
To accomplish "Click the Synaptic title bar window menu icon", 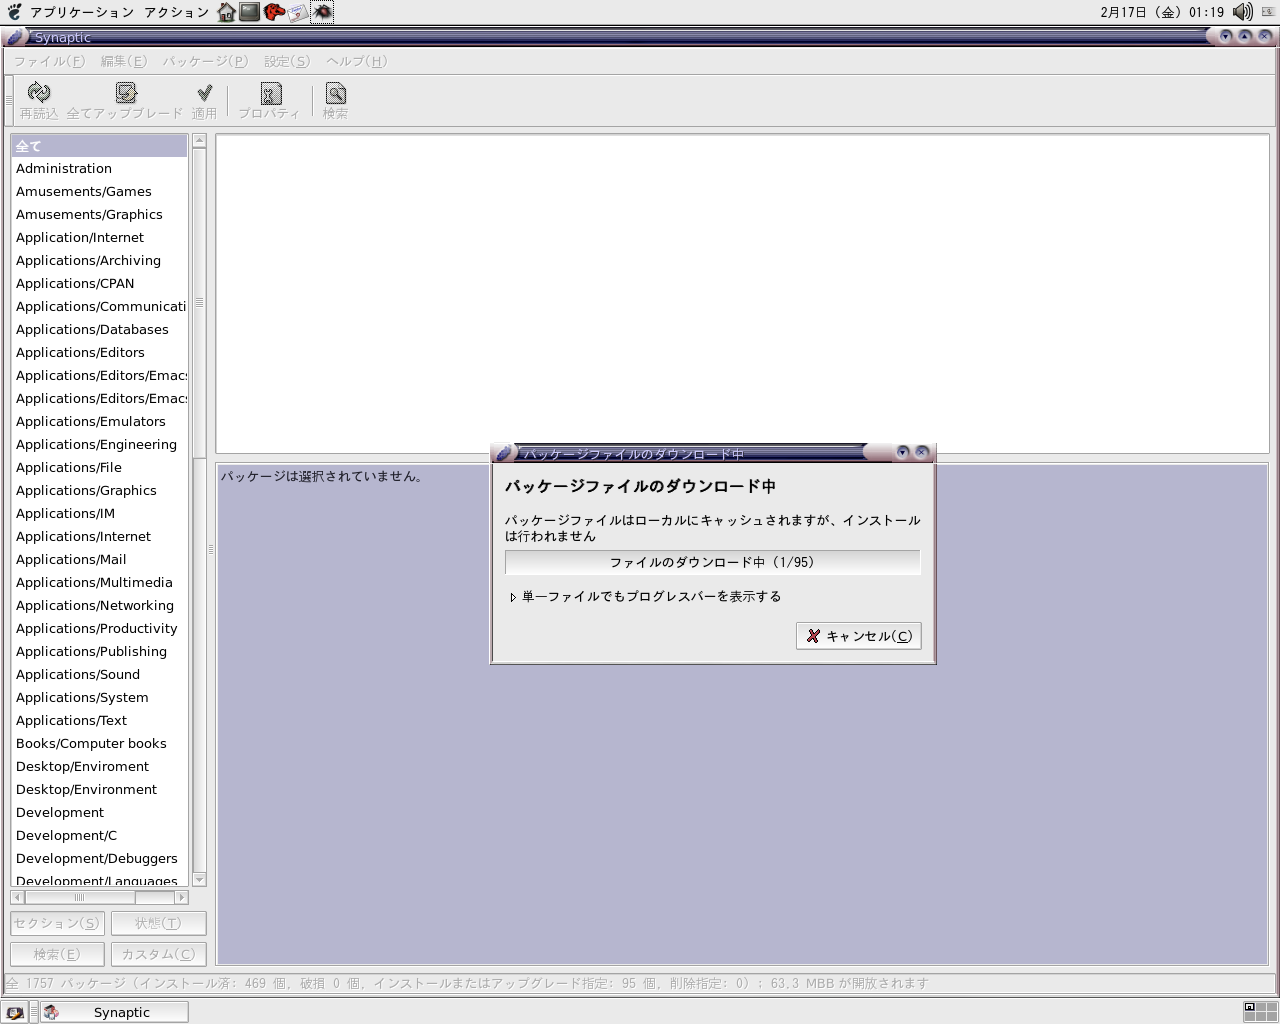I will [14, 37].
